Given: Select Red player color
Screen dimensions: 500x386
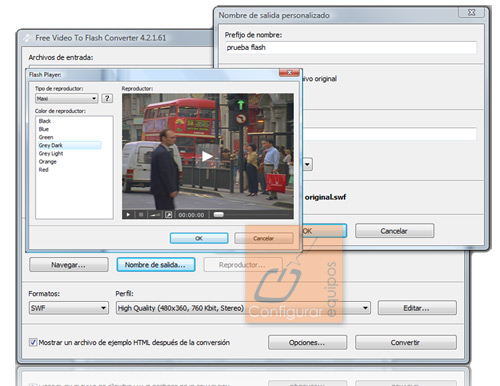Looking at the screenshot, I should pos(43,170).
